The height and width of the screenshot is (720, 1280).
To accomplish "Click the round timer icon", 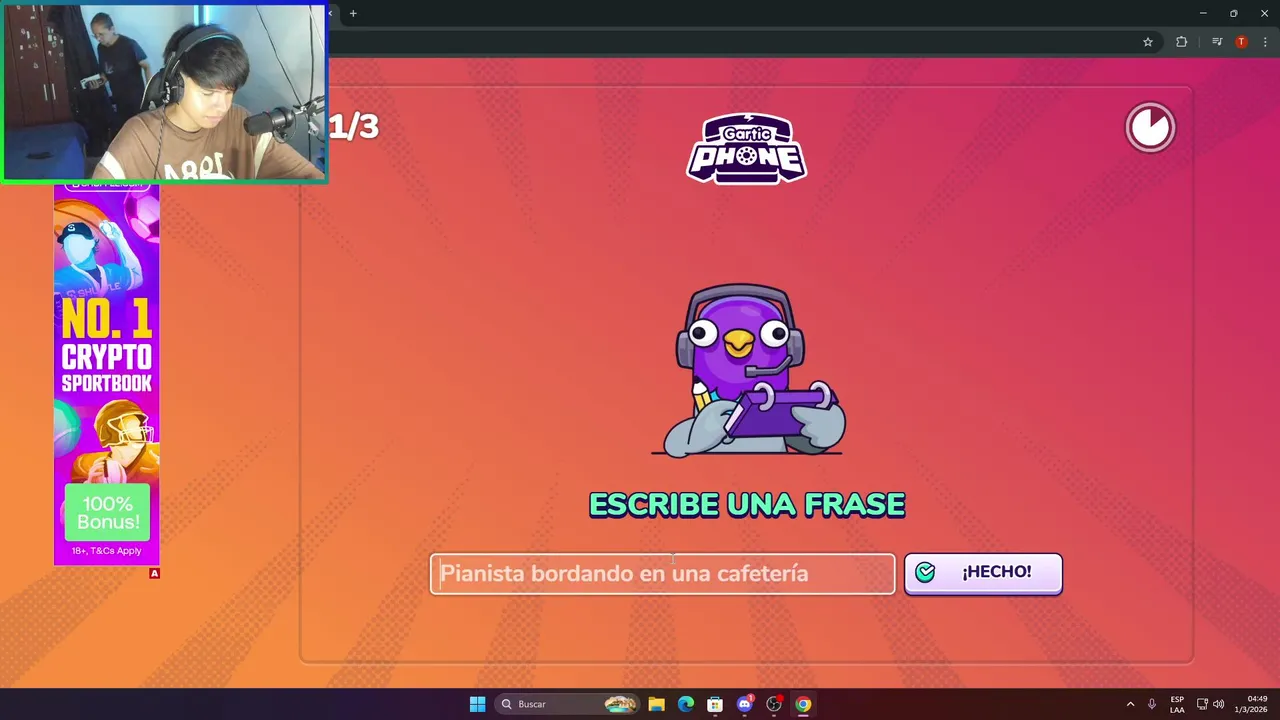I will coord(1150,127).
